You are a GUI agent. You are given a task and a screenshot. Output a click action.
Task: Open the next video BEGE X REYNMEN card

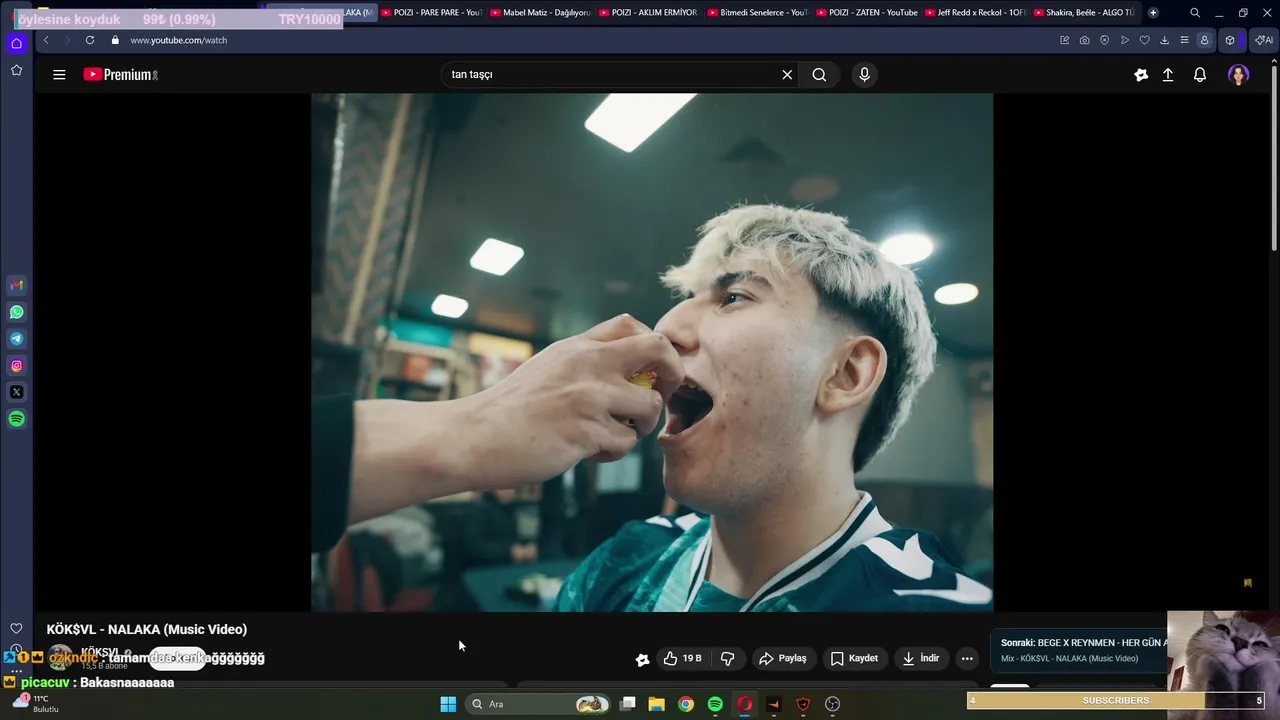[x=1080, y=650]
